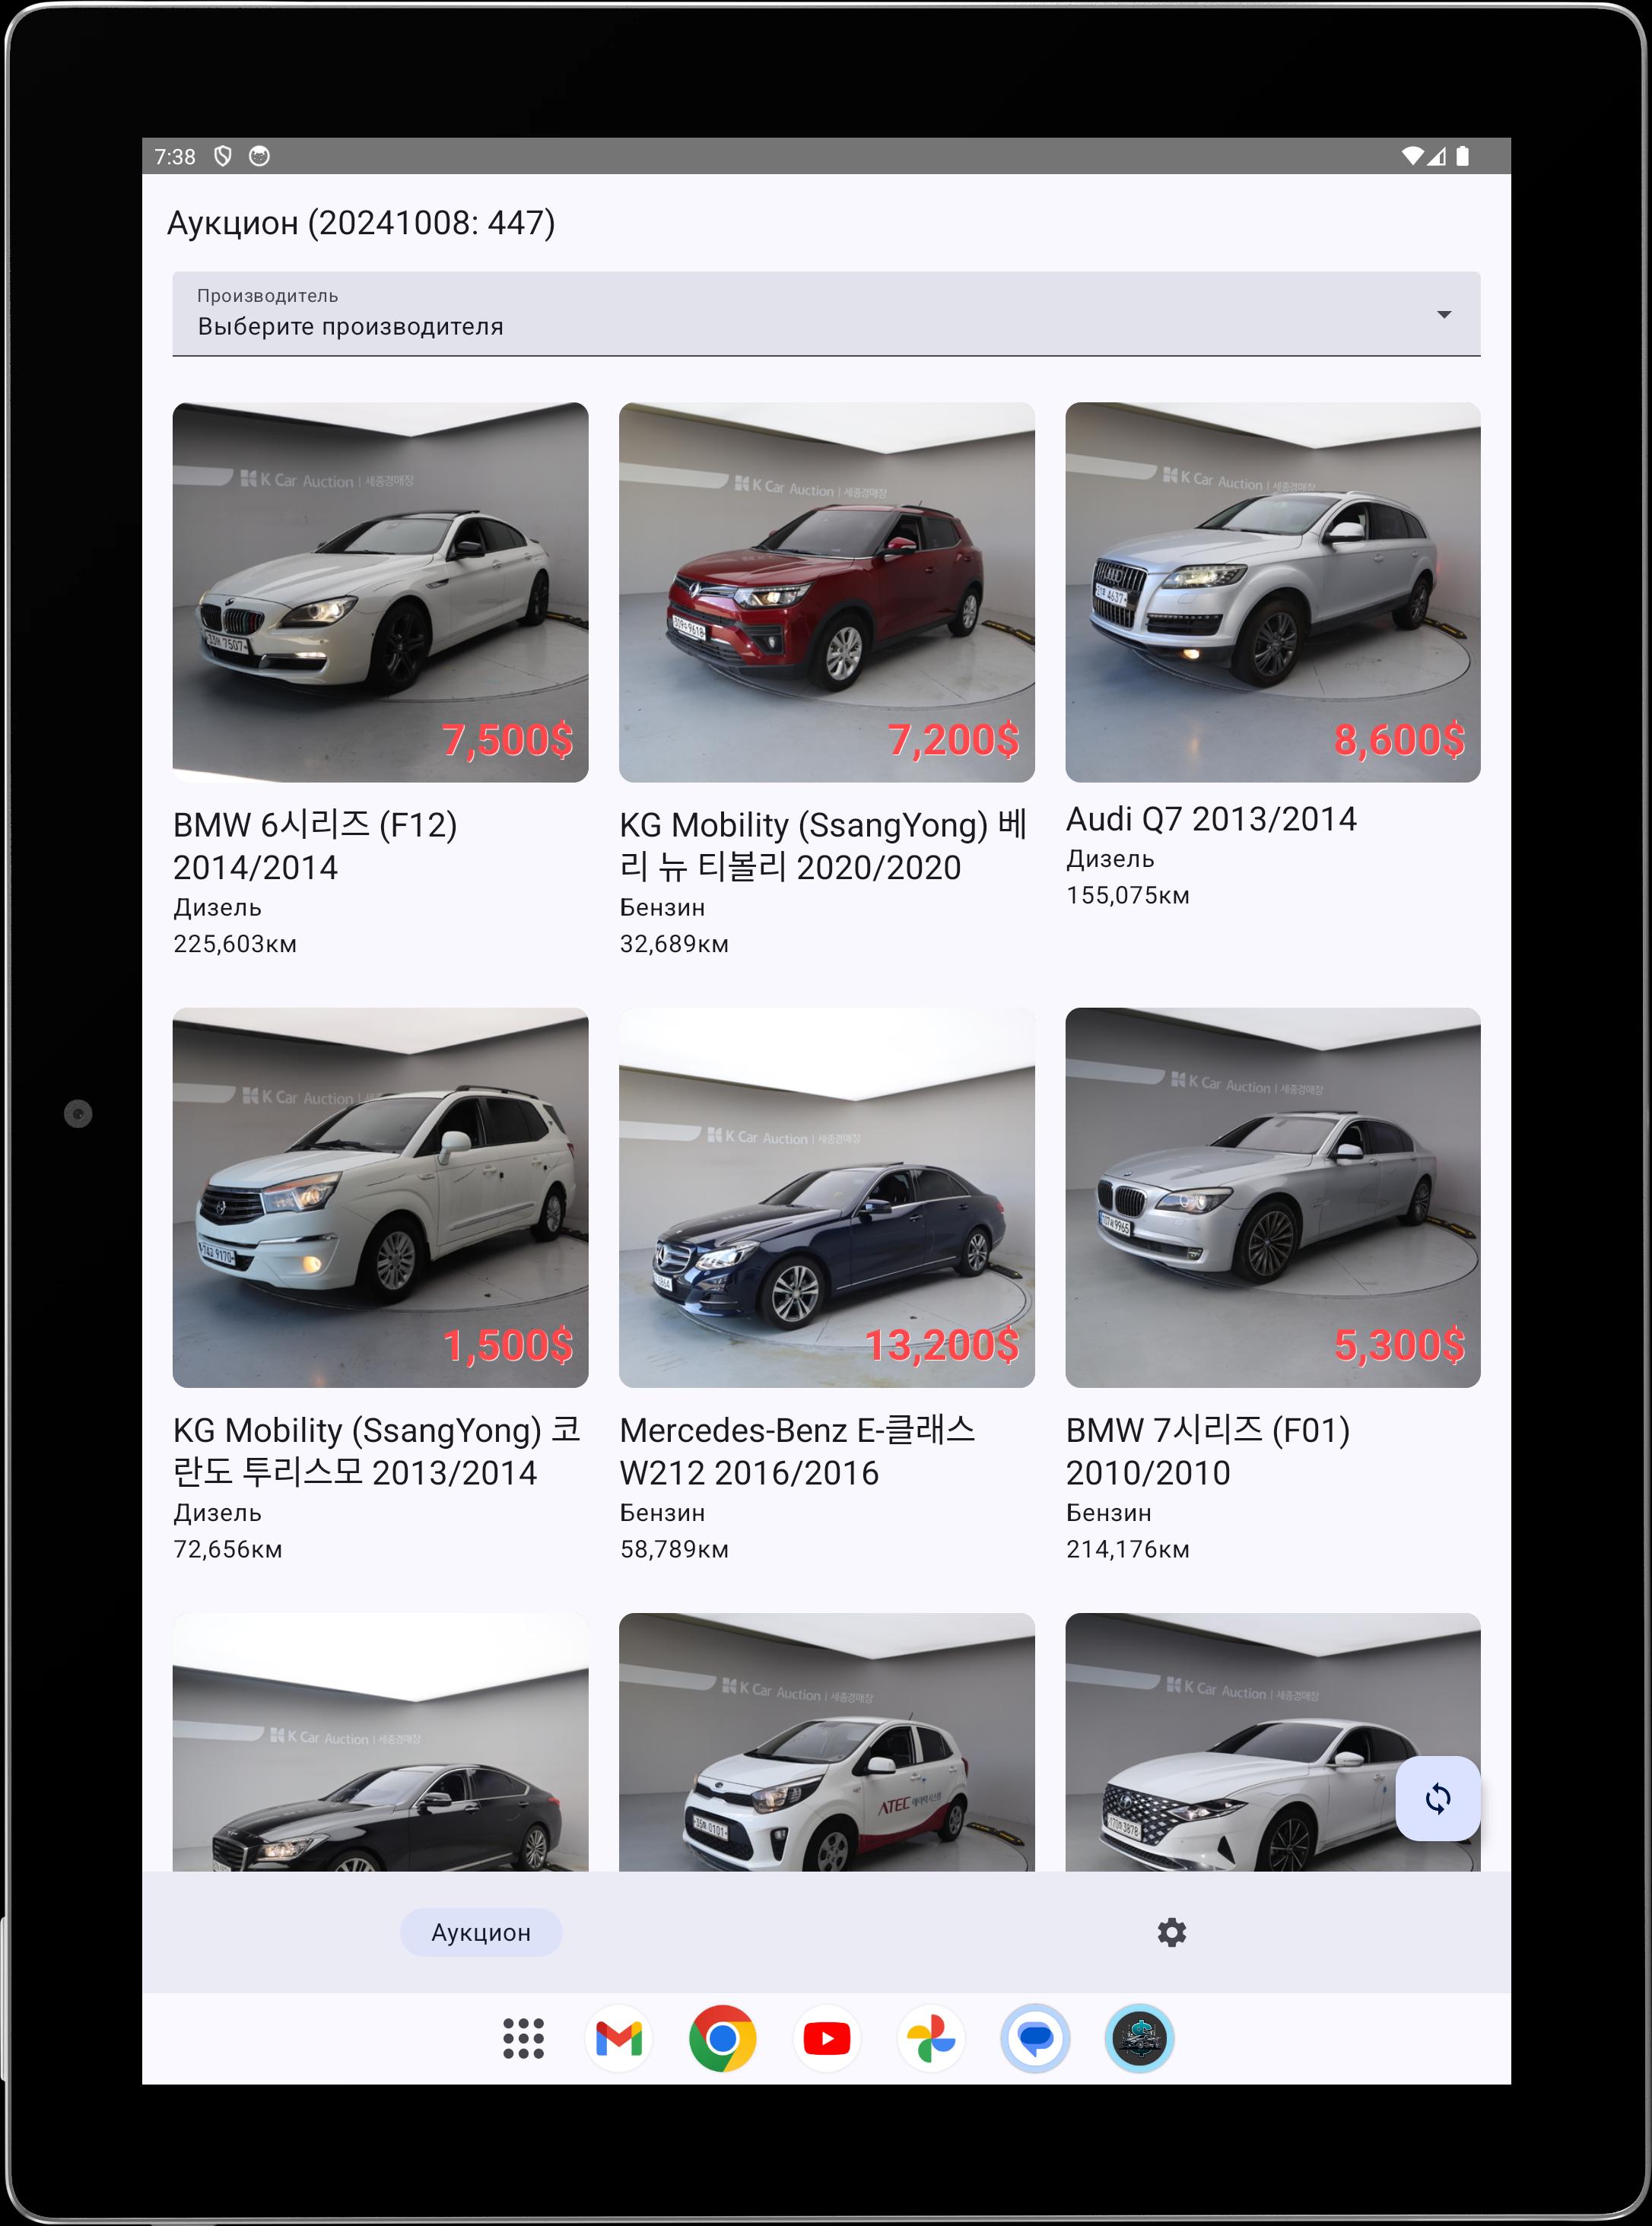Select the Аукцион bottom tab
Screen dimensions: 1652x2226
point(481,1932)
